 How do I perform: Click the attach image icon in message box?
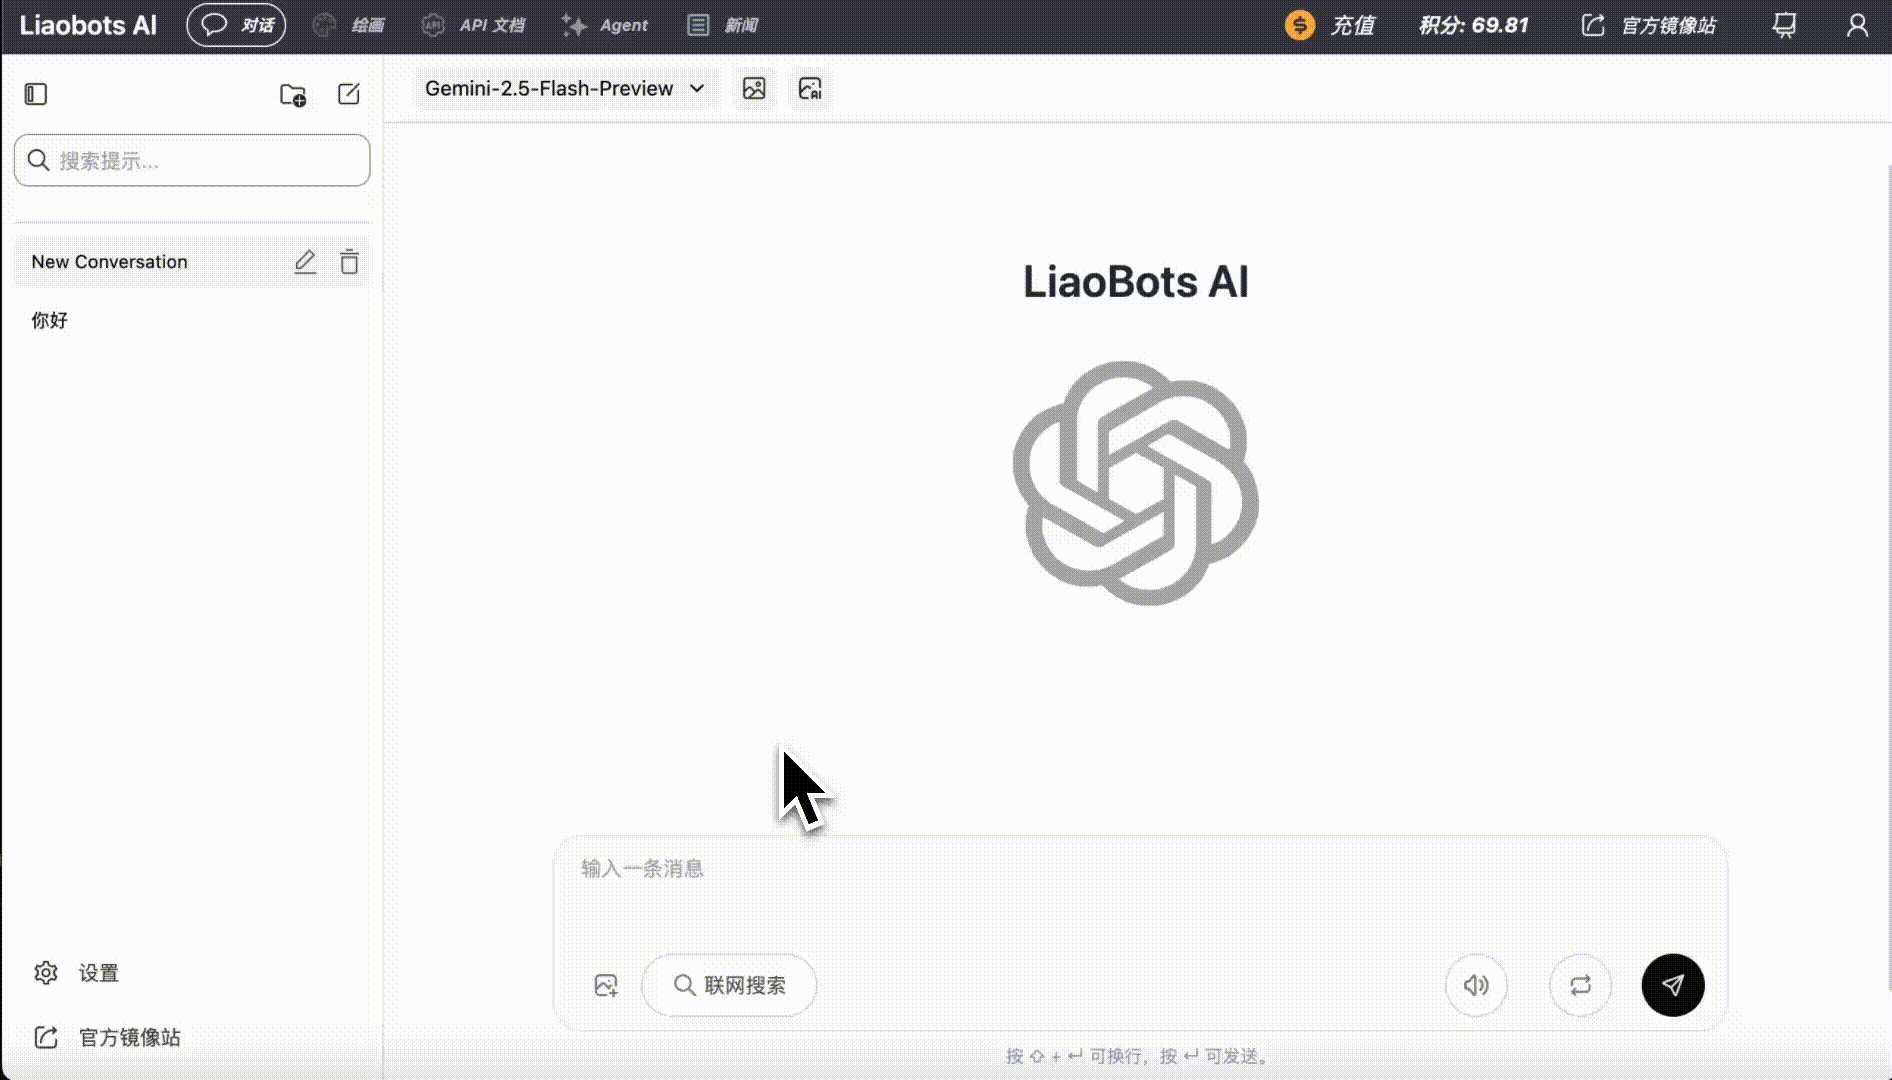click(x=605, y=985)
